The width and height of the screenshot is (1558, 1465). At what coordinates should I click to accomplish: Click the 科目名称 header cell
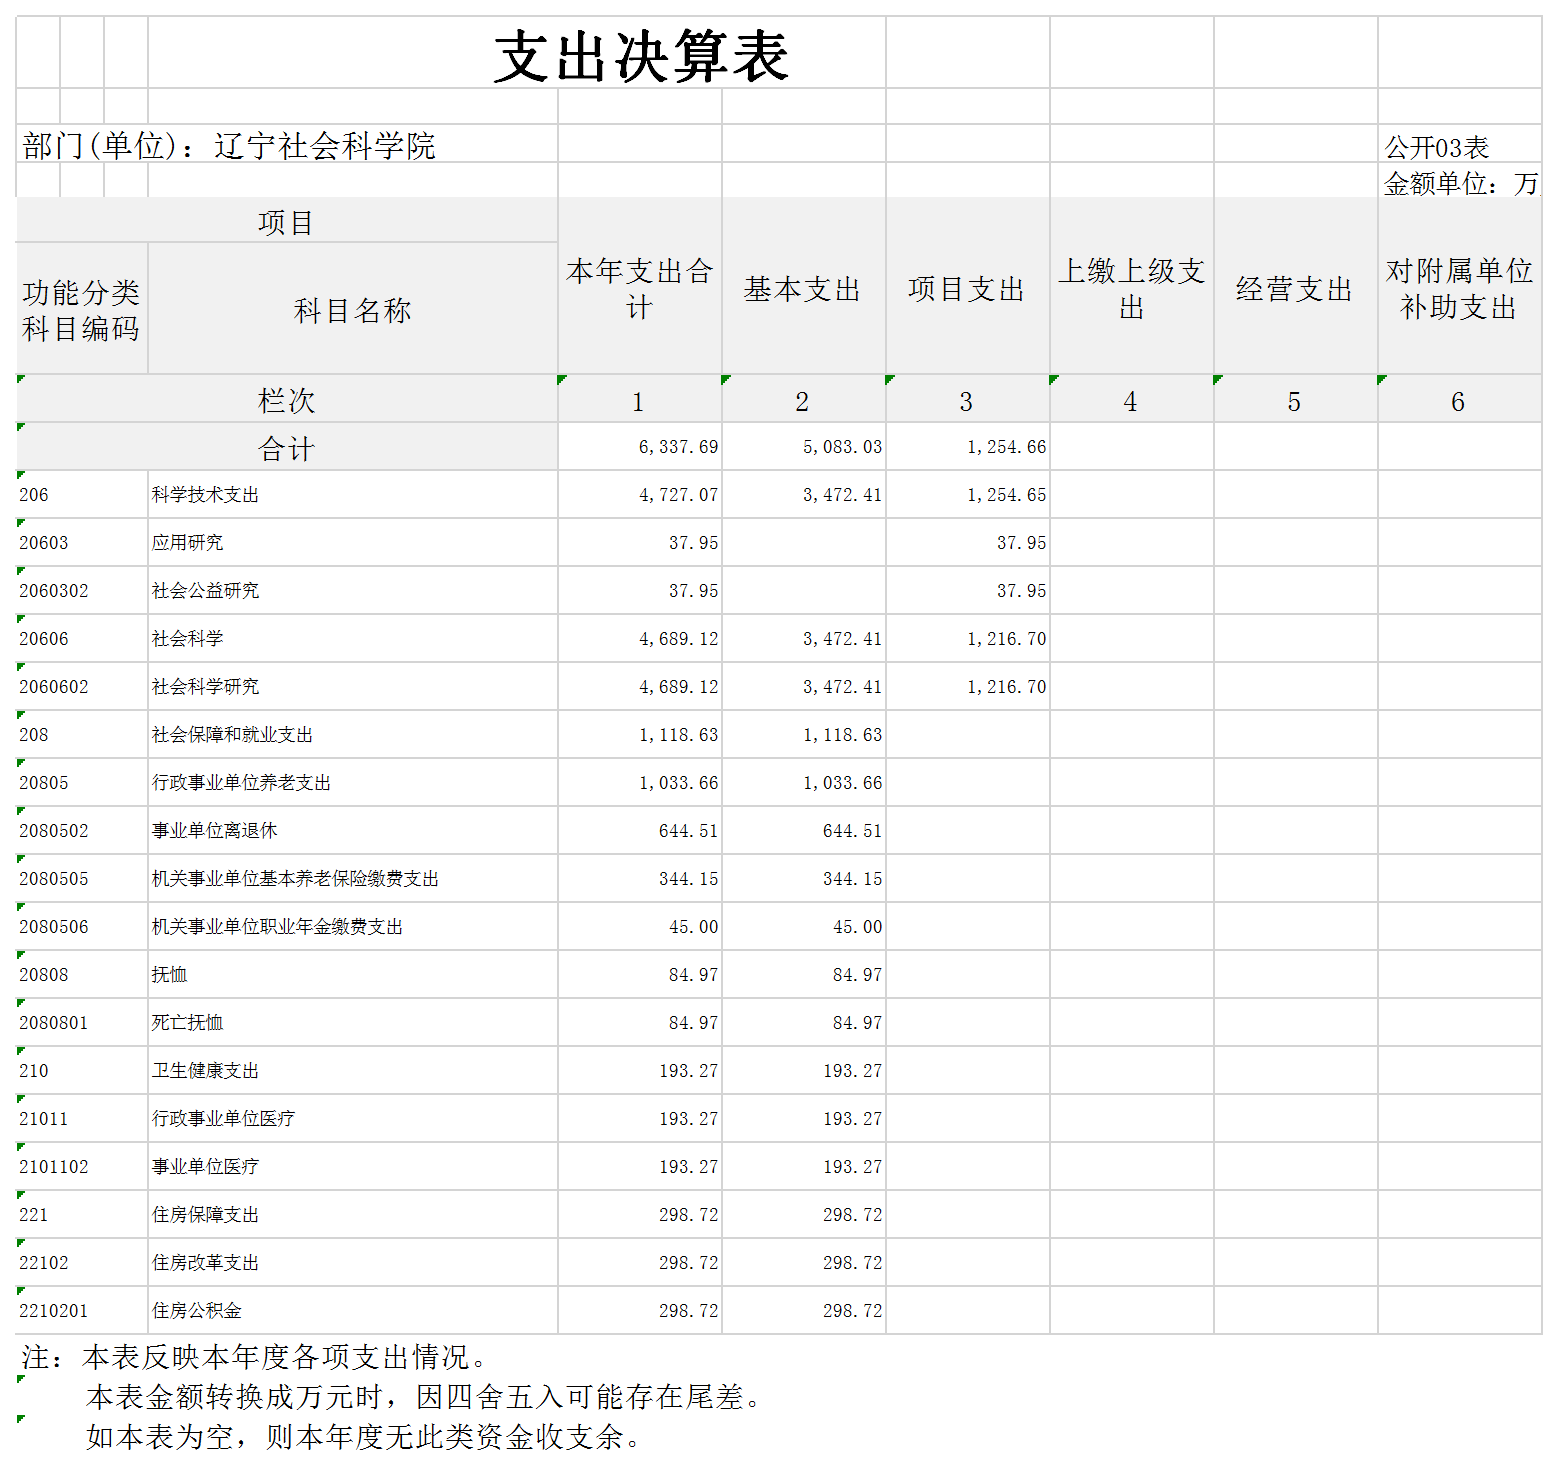352,310
